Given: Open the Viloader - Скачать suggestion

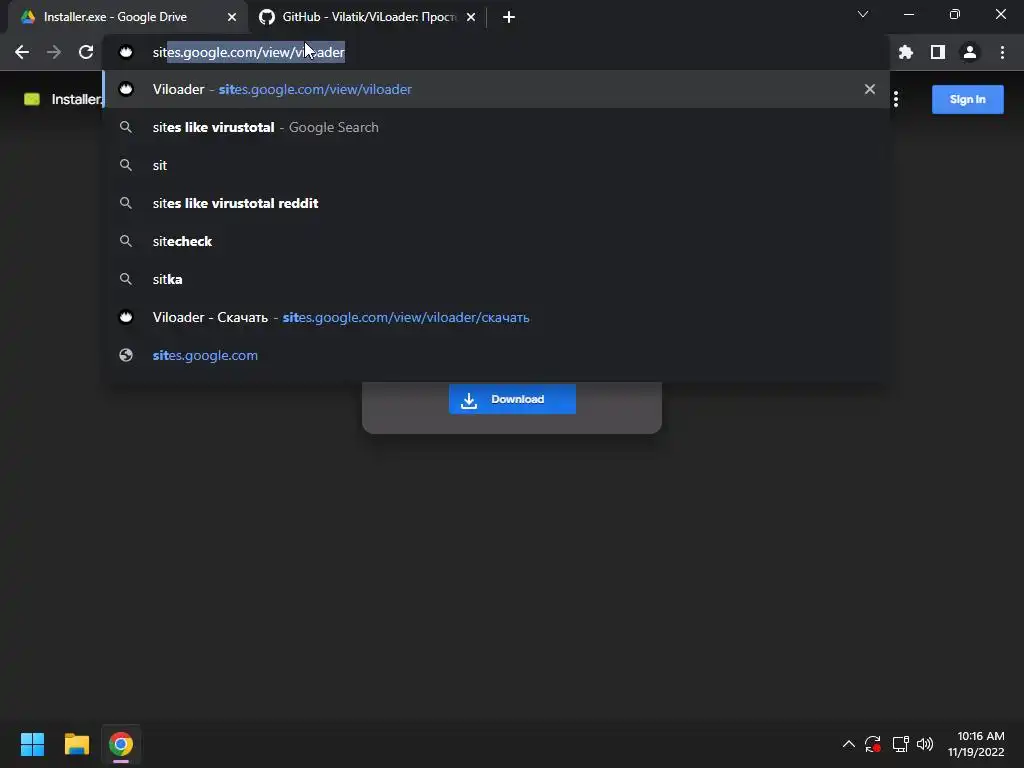Looking at the screenshot, I should (x=496, y=317).
